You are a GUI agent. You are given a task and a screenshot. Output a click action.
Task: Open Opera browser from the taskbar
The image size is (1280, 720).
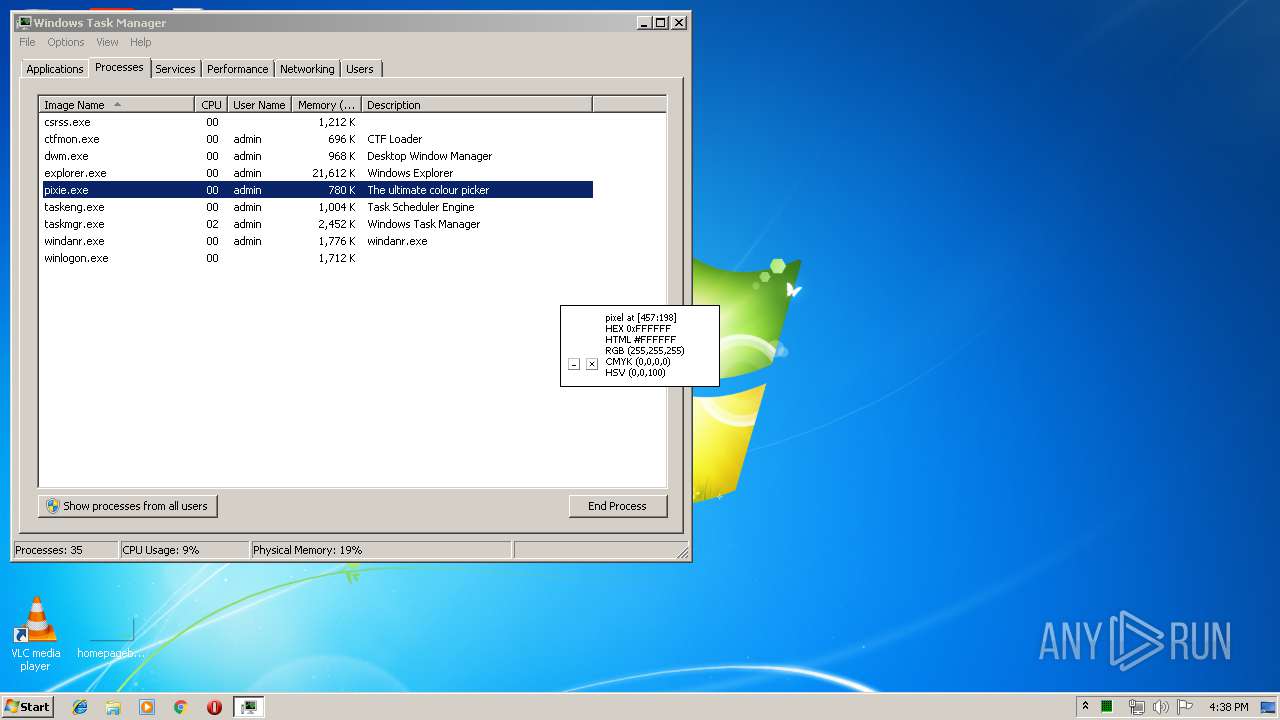tap(214, 707)
